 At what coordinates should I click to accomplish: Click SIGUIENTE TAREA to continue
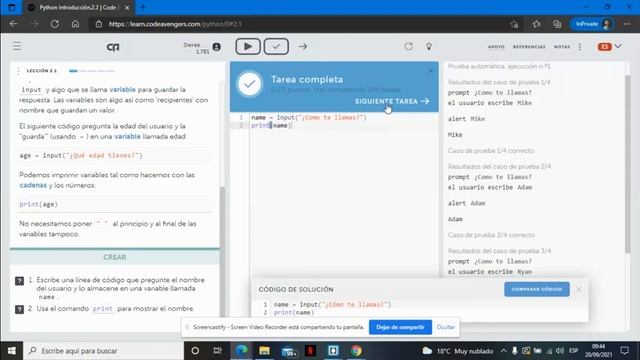click(x=392, y=101)
